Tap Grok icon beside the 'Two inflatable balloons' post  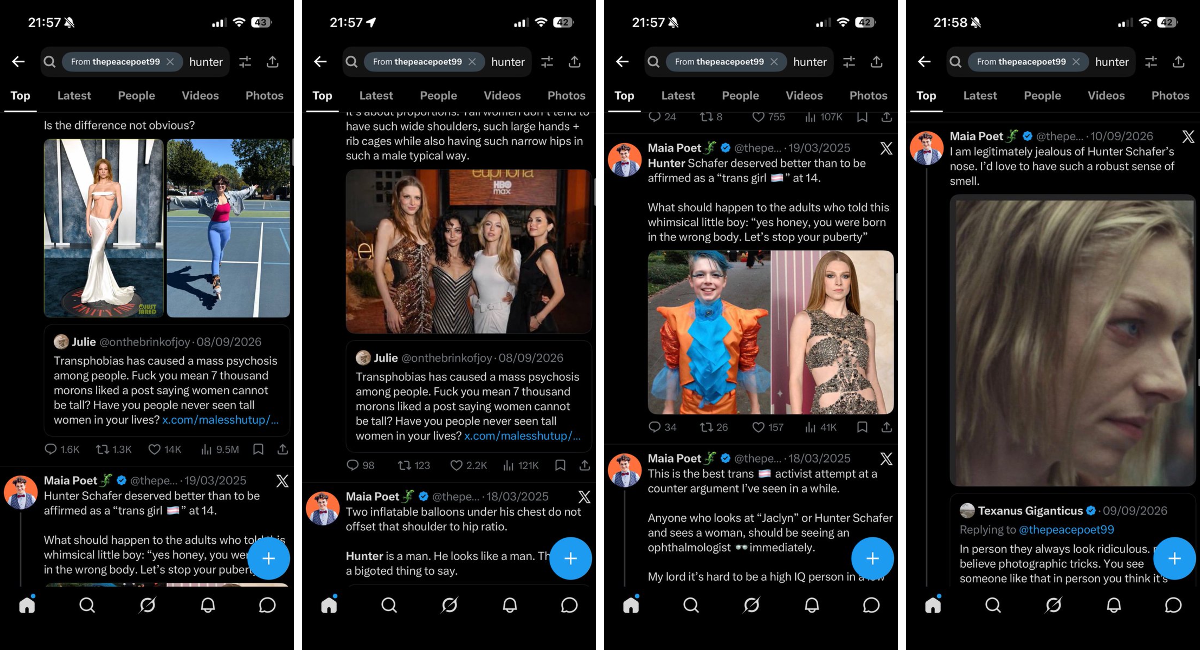pos(584,496)
